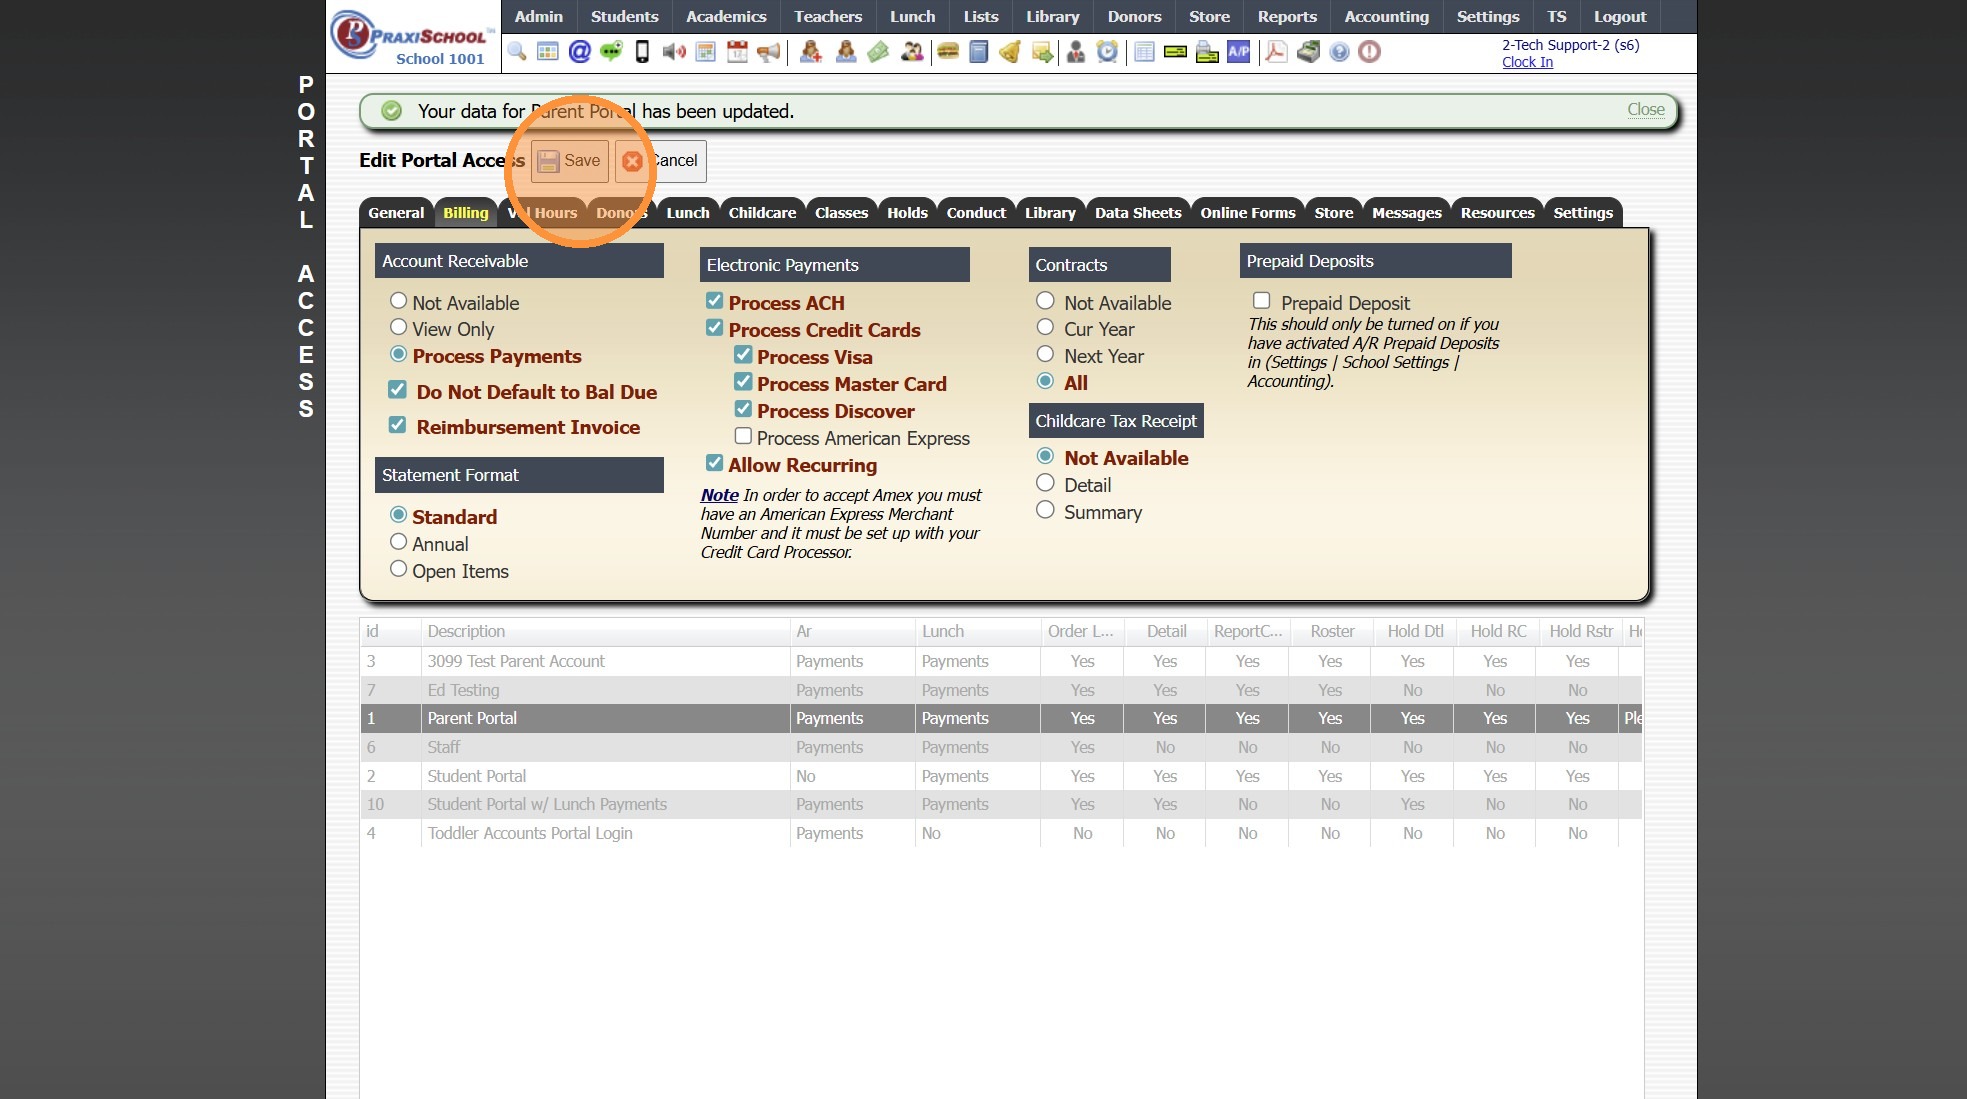Select the Student Portal row in table
The width and height of the screenshot is (1967, 1099).
point(477,776)
